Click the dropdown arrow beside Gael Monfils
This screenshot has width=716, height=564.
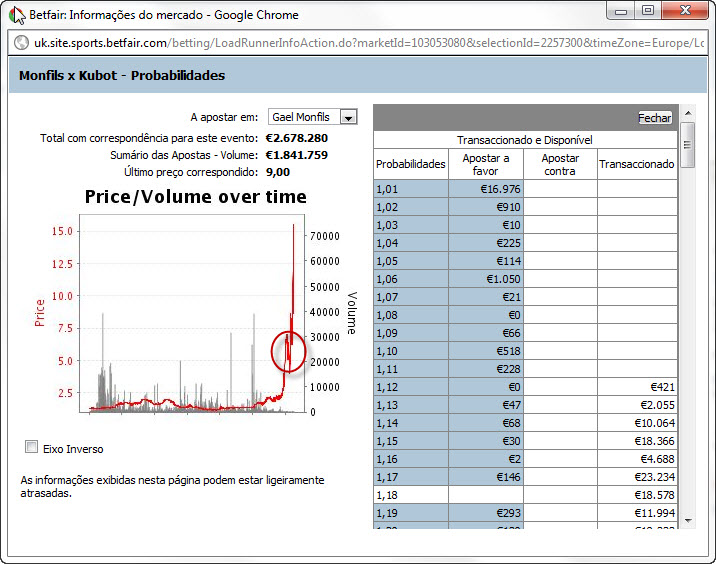(x=348, y=117)
